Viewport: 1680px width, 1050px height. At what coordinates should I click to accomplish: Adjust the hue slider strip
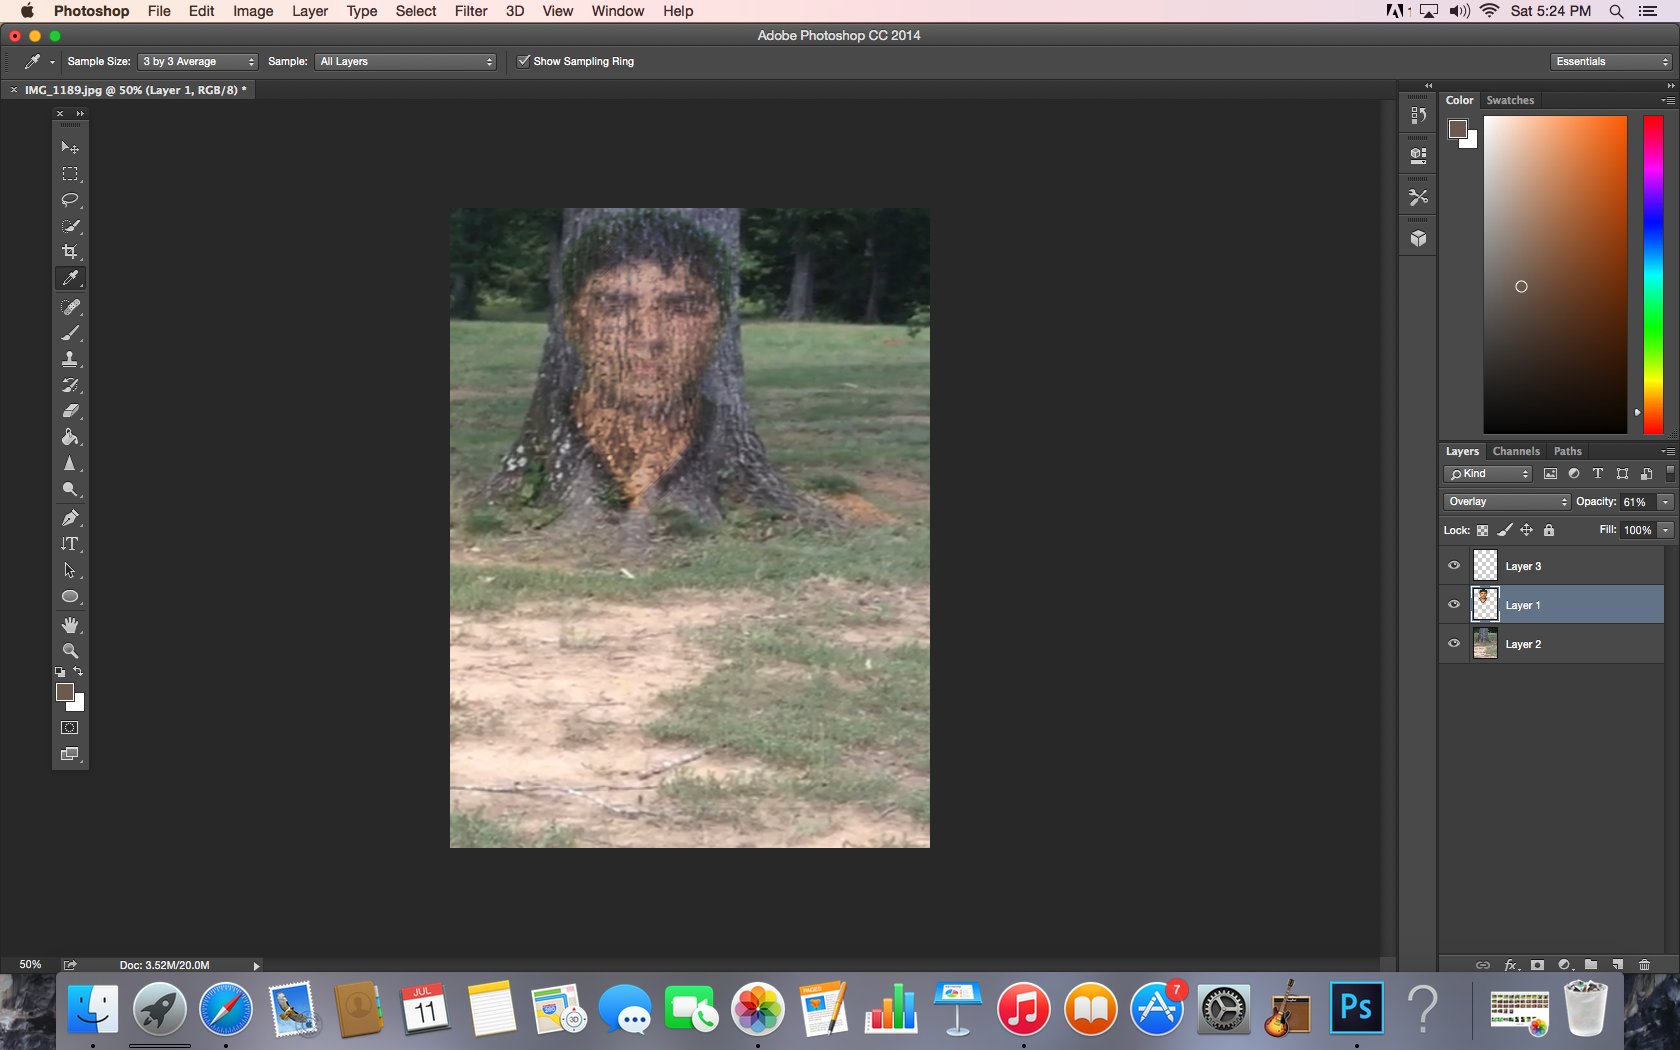pyautogui.click(x=1653, y=275)
